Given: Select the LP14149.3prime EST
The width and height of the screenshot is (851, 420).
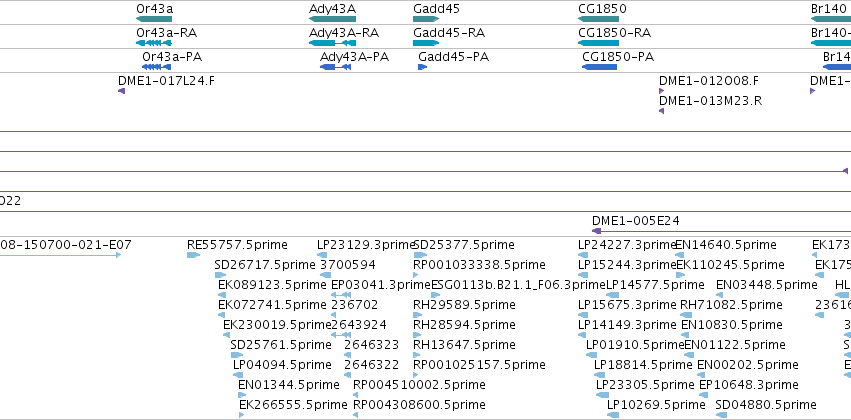Looking at the screenshot, I should (x=583, y=335).
